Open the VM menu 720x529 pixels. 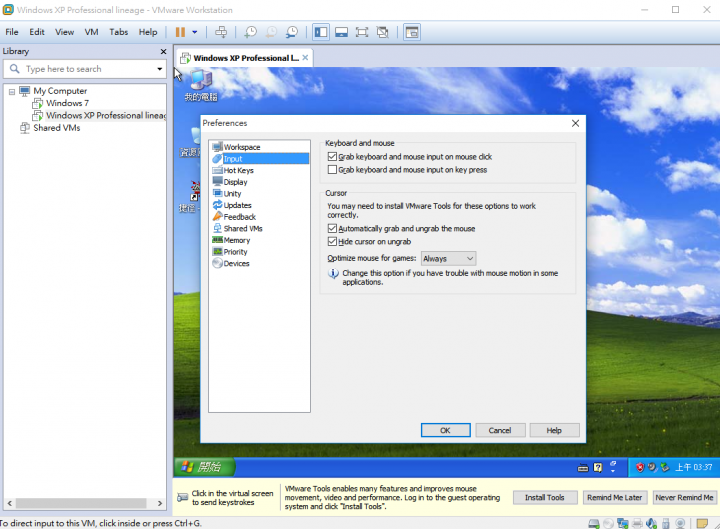[x=91, y=32]
